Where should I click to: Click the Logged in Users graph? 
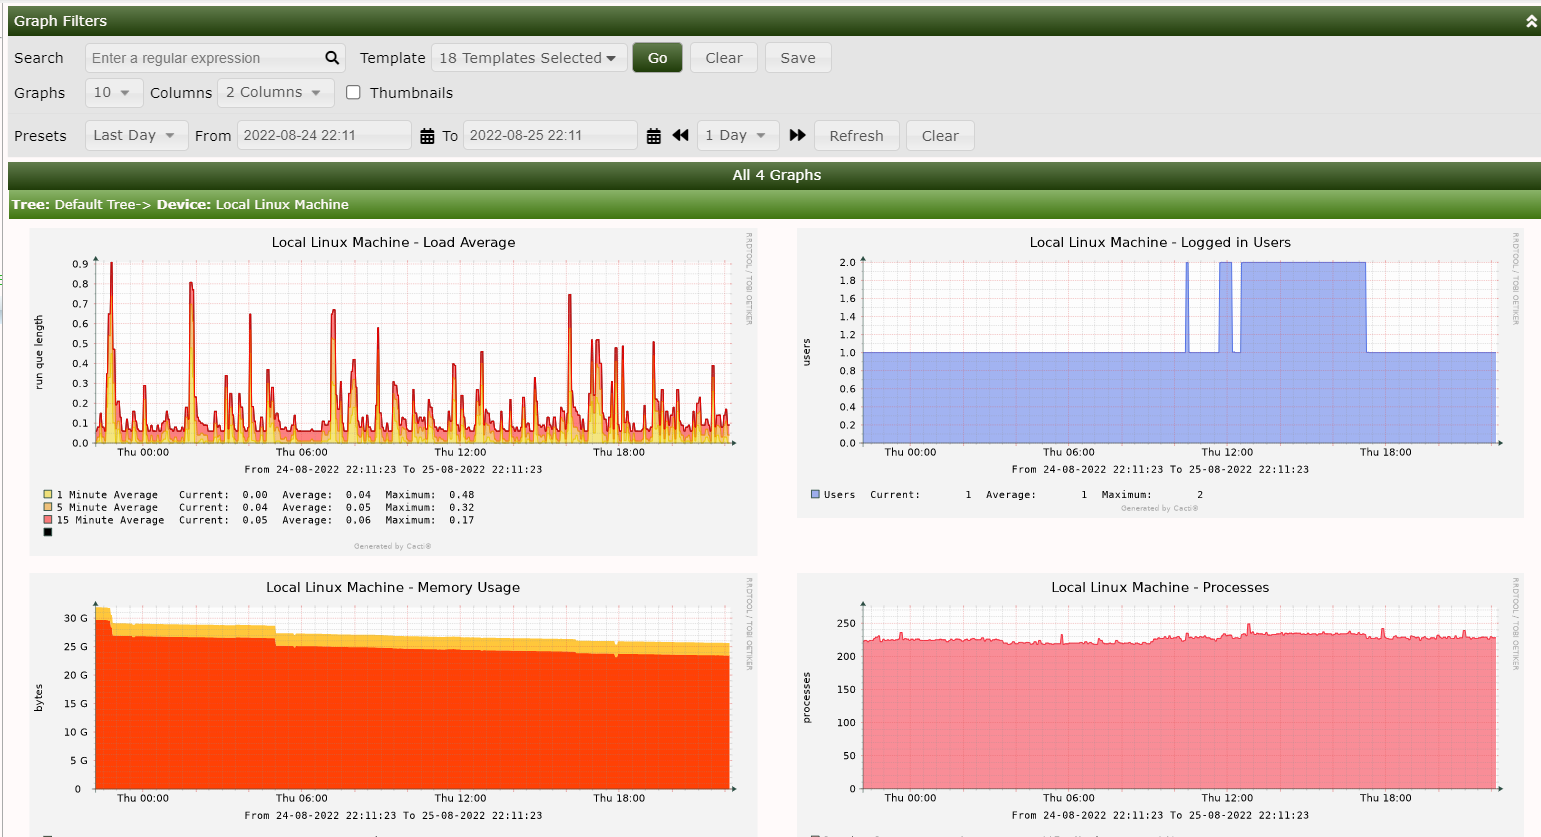tap(1160, 373)
